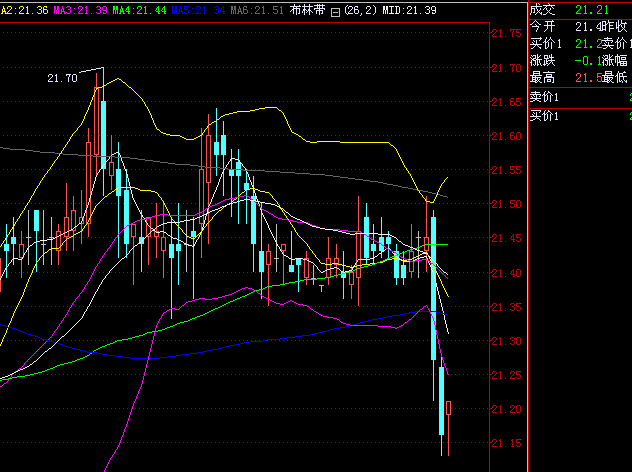Click the red 21.5 highest price value
This screenshot has width=632, height=472.
click(588, 77)
